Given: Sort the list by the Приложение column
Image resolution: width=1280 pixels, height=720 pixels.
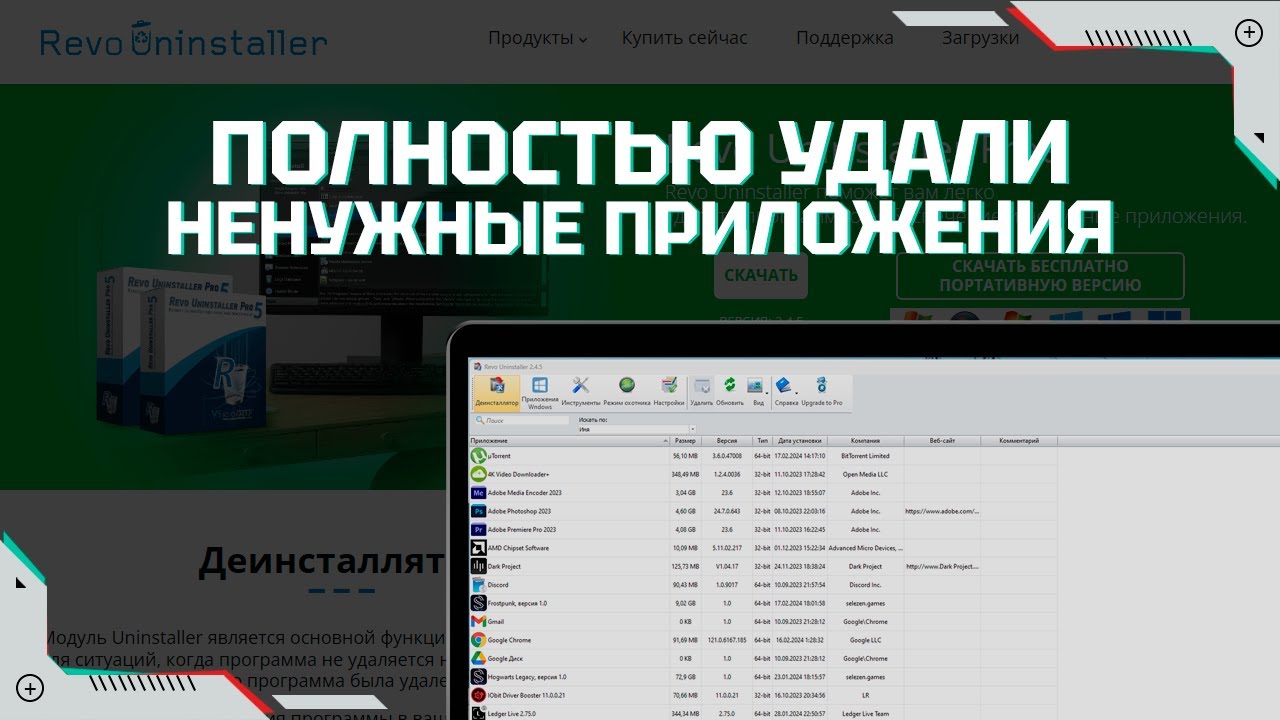Looking at the screenshot, I should point(569,441).
